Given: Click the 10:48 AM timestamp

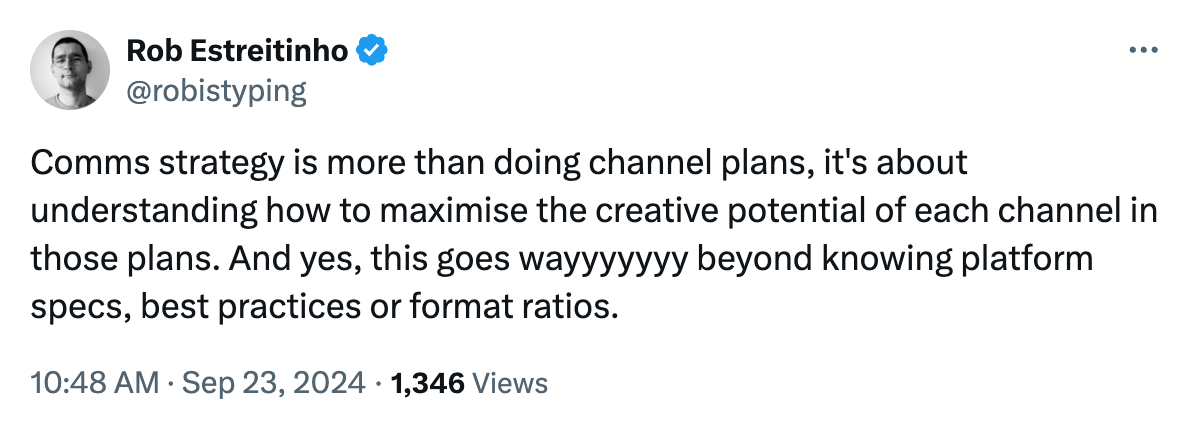Looking at the screenshot, I should [x=95, y=383].
